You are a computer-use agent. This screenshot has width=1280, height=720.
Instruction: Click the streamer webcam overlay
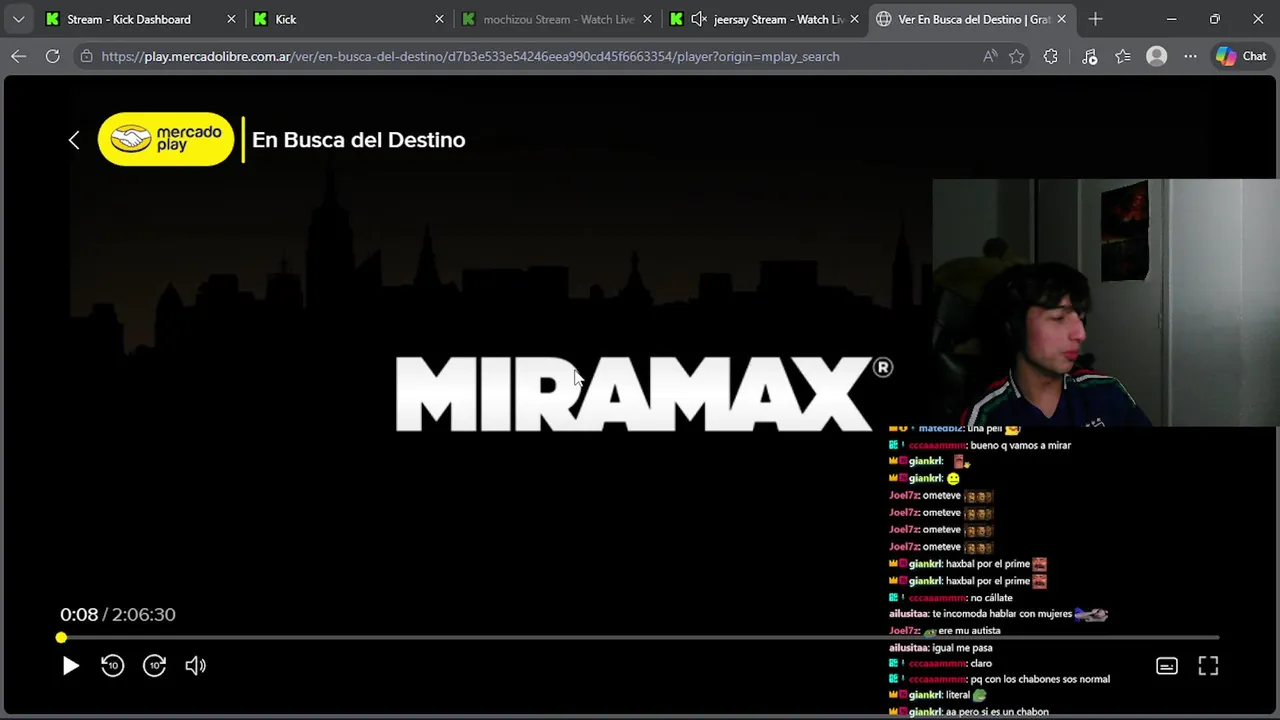tap(1105, 303)
